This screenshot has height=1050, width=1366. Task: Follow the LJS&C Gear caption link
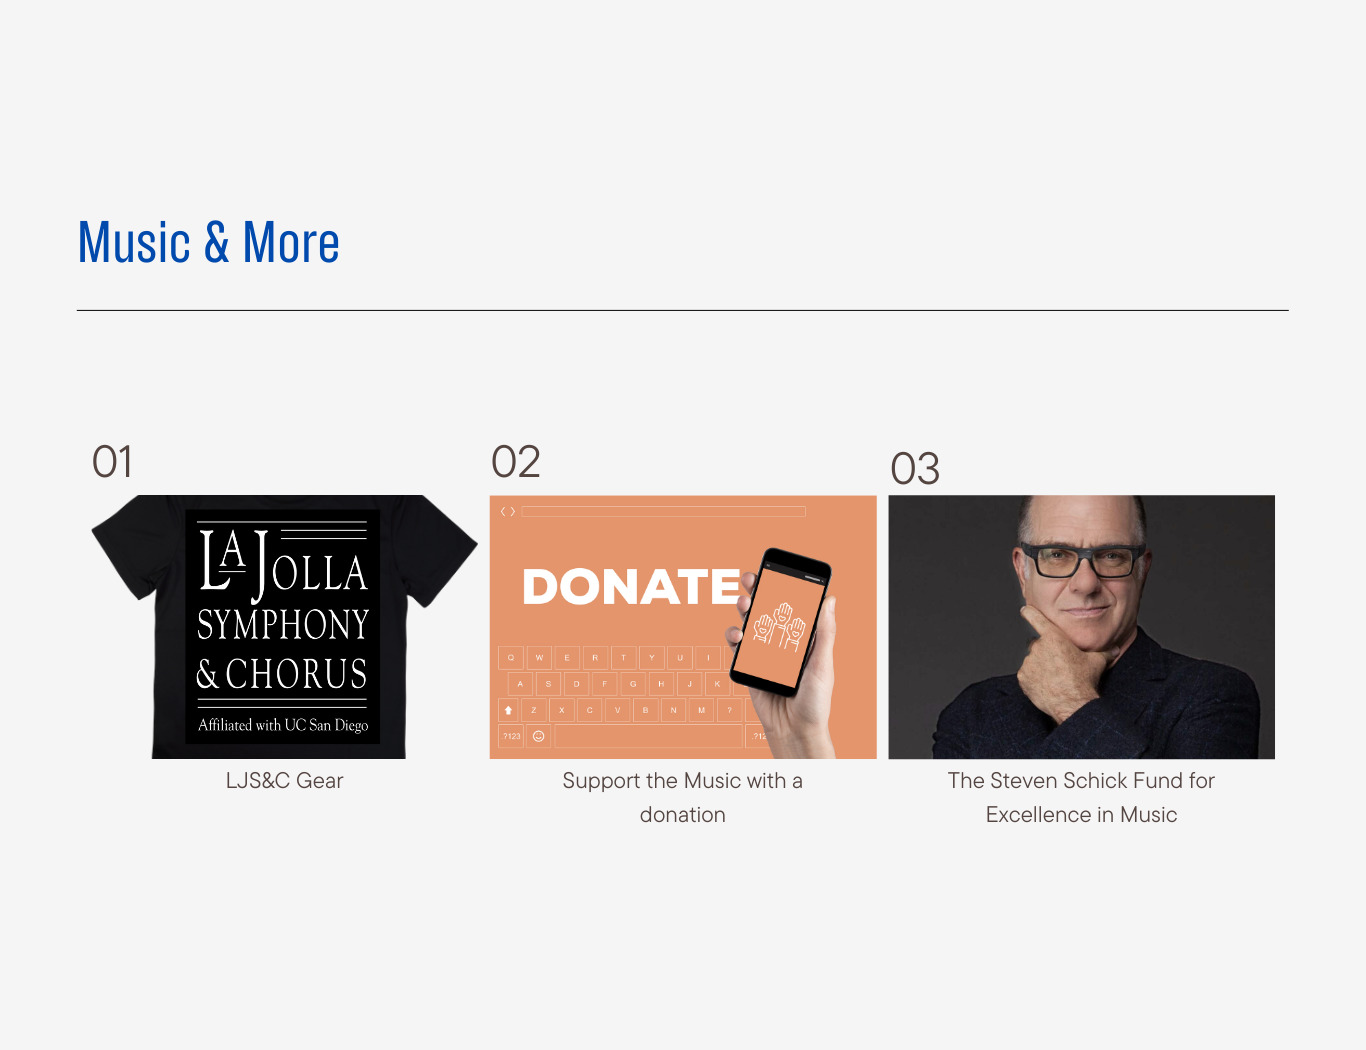284,781
